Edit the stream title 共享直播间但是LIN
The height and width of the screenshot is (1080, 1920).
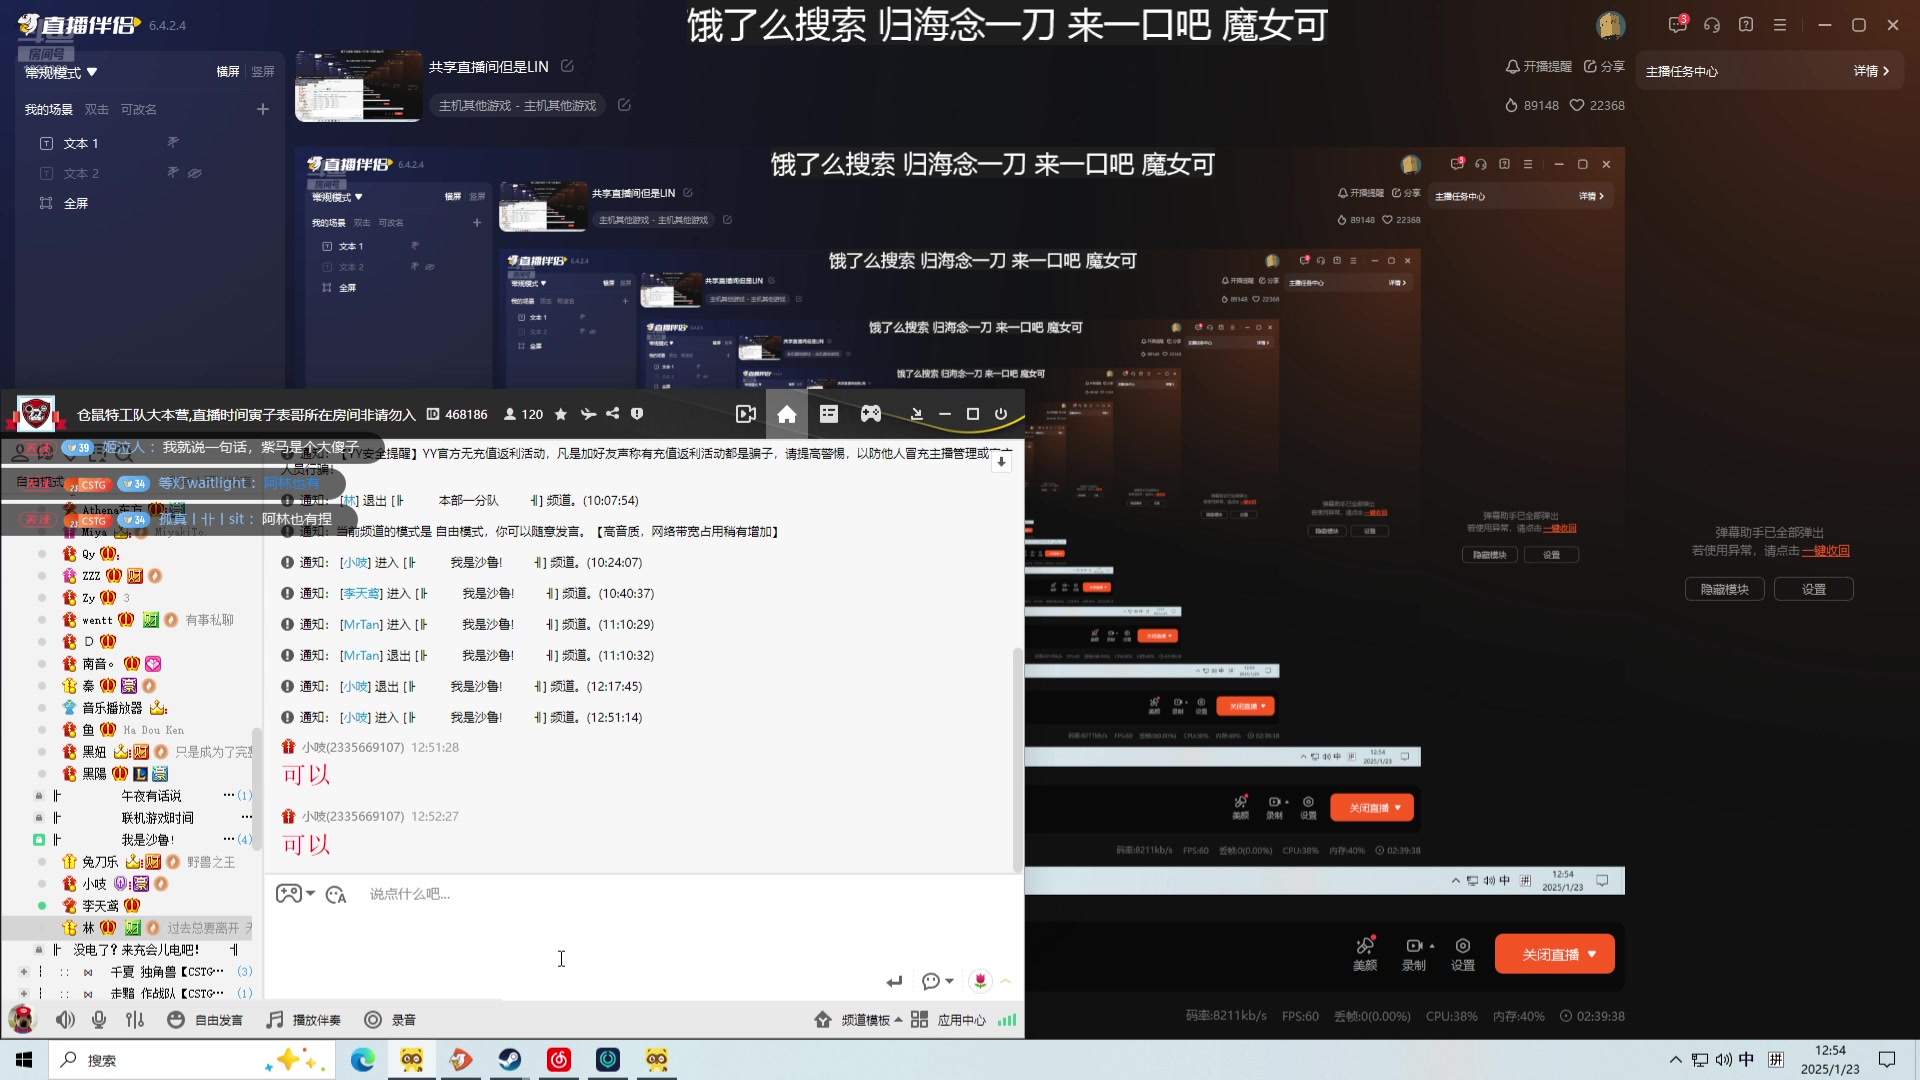567,66
